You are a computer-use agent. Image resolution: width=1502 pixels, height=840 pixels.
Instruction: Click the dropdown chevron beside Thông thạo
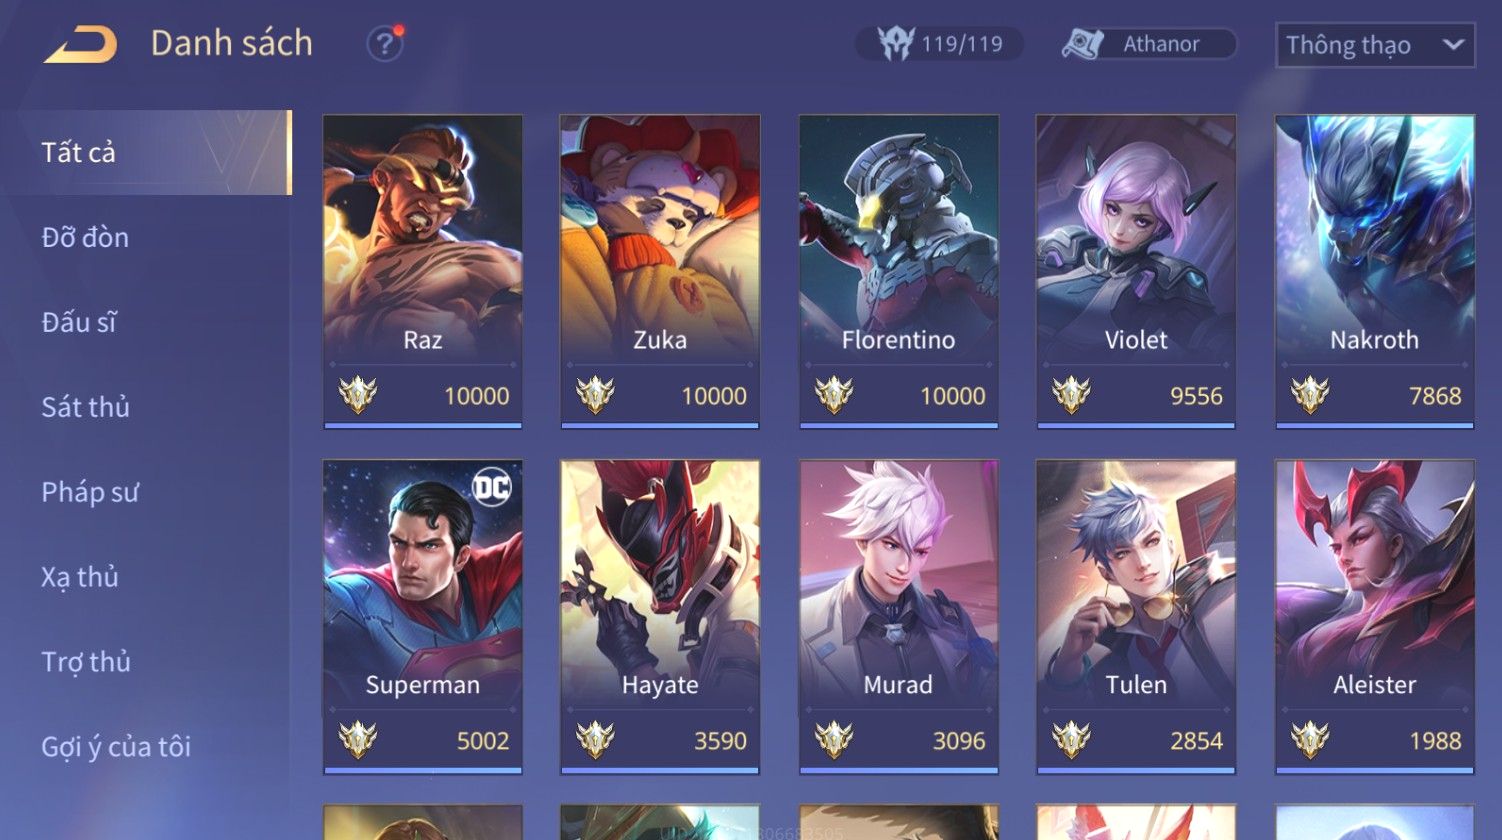(x=1453, y=45)
